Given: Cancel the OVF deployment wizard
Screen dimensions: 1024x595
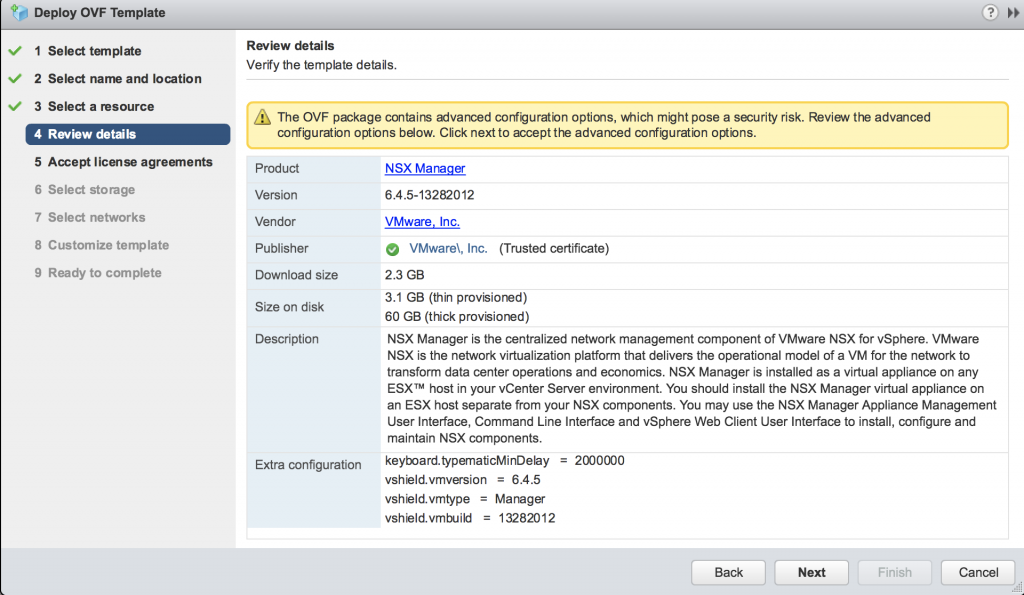Looking at the screenshot, I should (978, 572).
